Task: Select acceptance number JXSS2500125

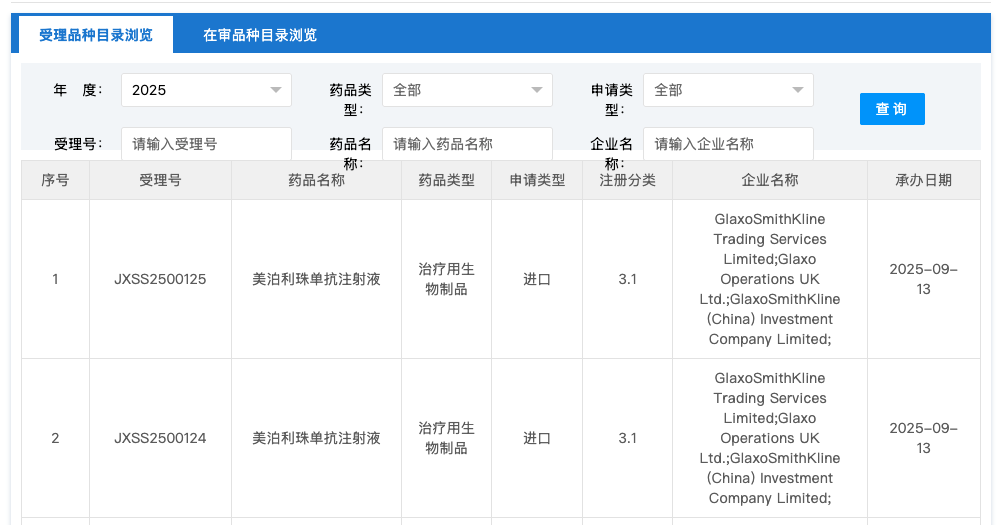Action: click(160, 279)
